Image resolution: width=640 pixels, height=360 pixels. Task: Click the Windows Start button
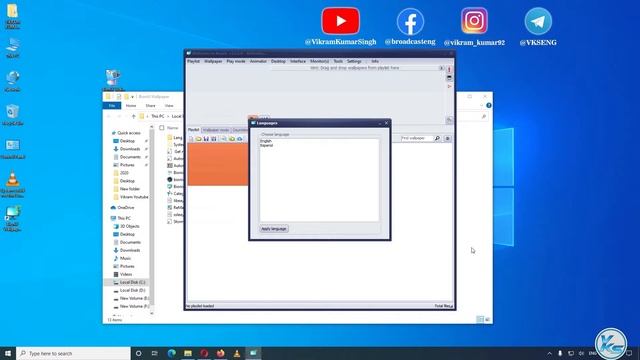tap(8, 353)
